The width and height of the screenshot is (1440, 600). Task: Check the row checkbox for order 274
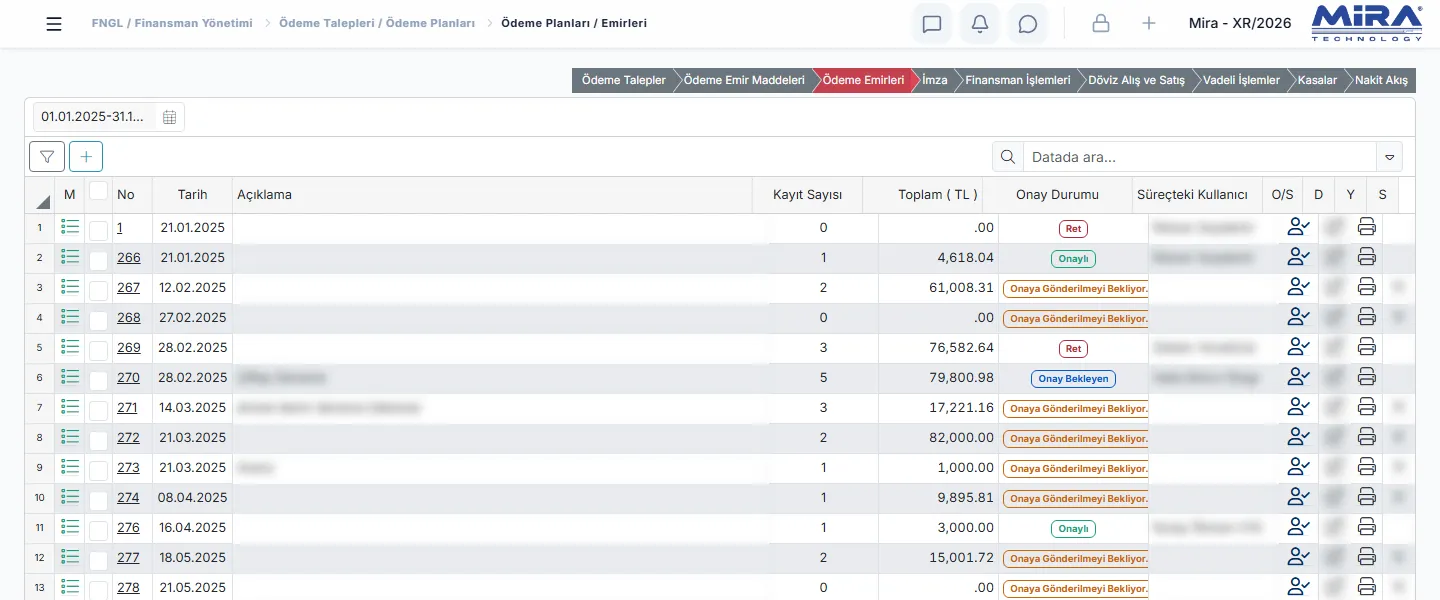pyautogui.click(x=98, y=500)
